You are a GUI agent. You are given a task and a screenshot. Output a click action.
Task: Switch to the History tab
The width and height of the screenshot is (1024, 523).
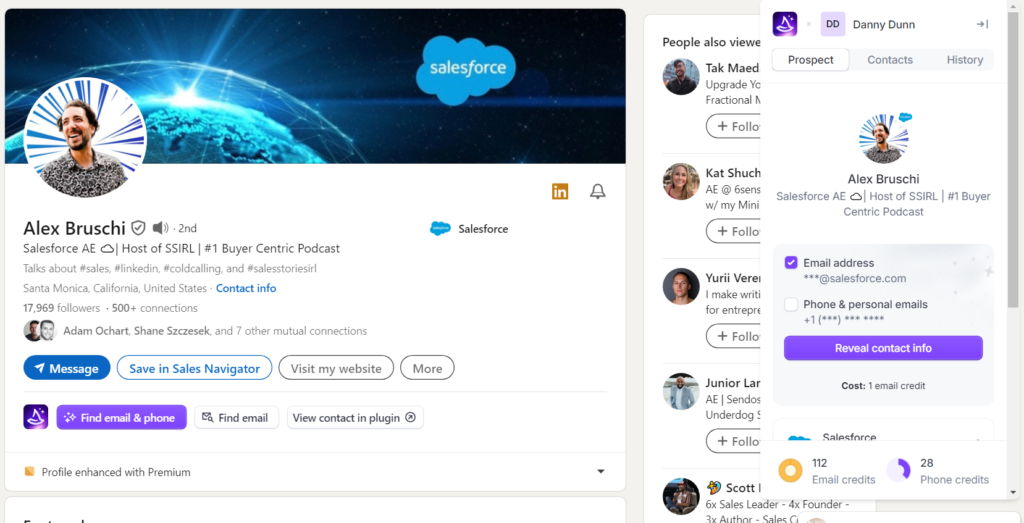[x=965, y=59]
